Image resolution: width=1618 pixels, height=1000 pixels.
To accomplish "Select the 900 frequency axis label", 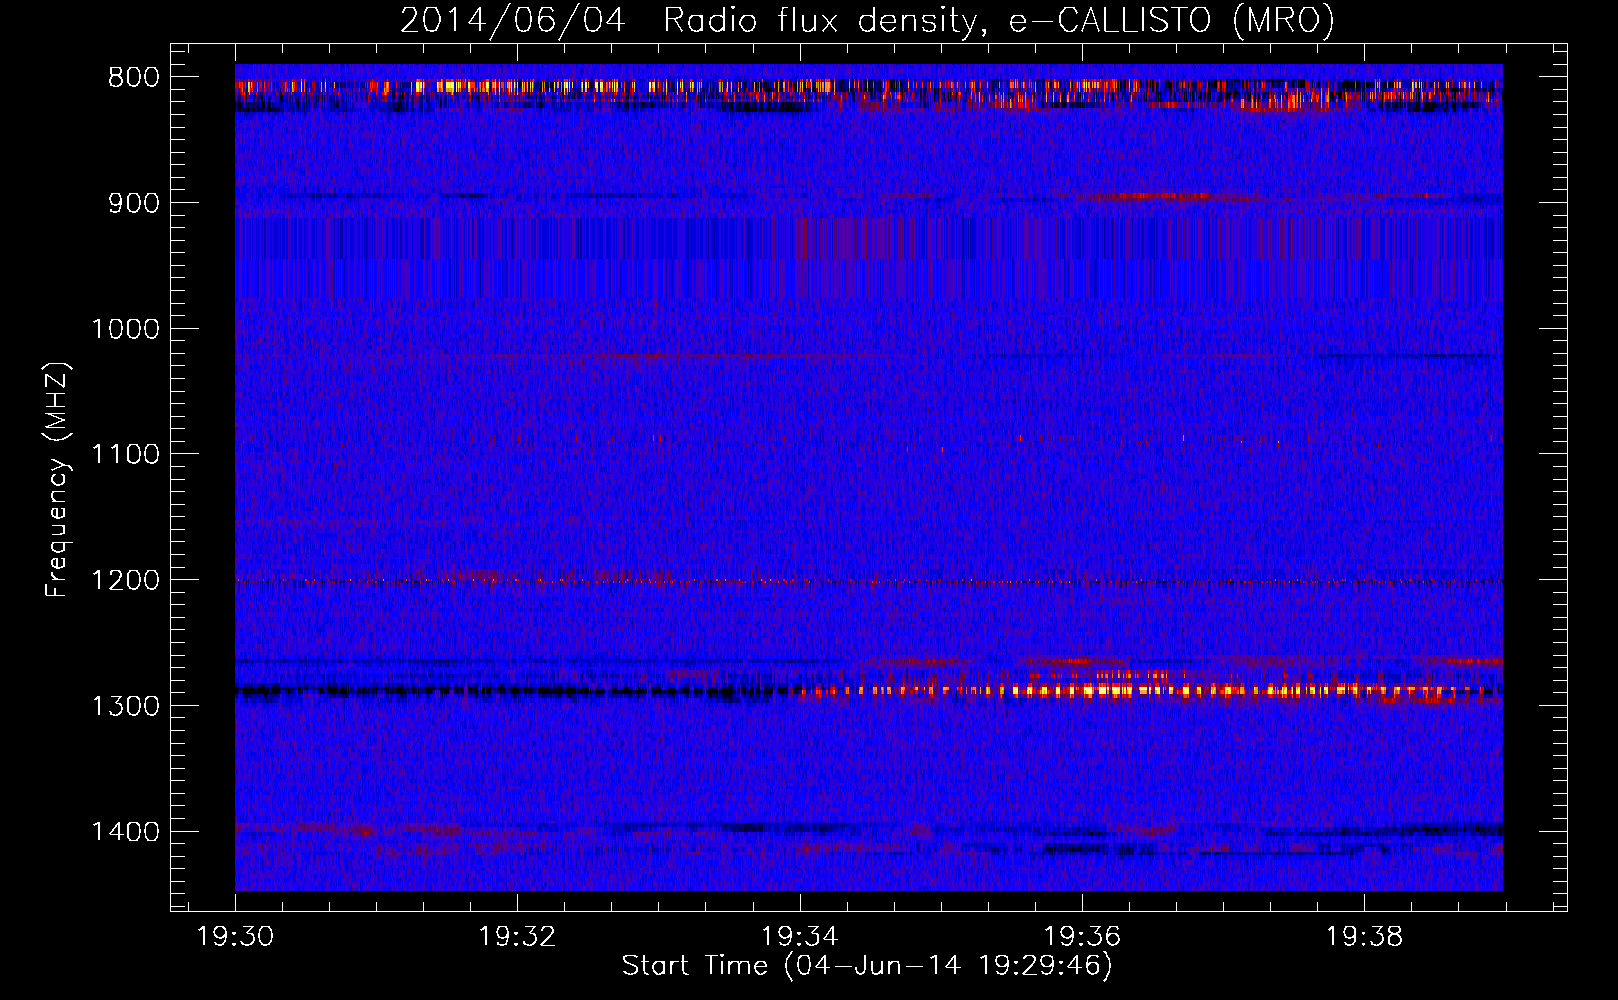I will tap(133, 203).
